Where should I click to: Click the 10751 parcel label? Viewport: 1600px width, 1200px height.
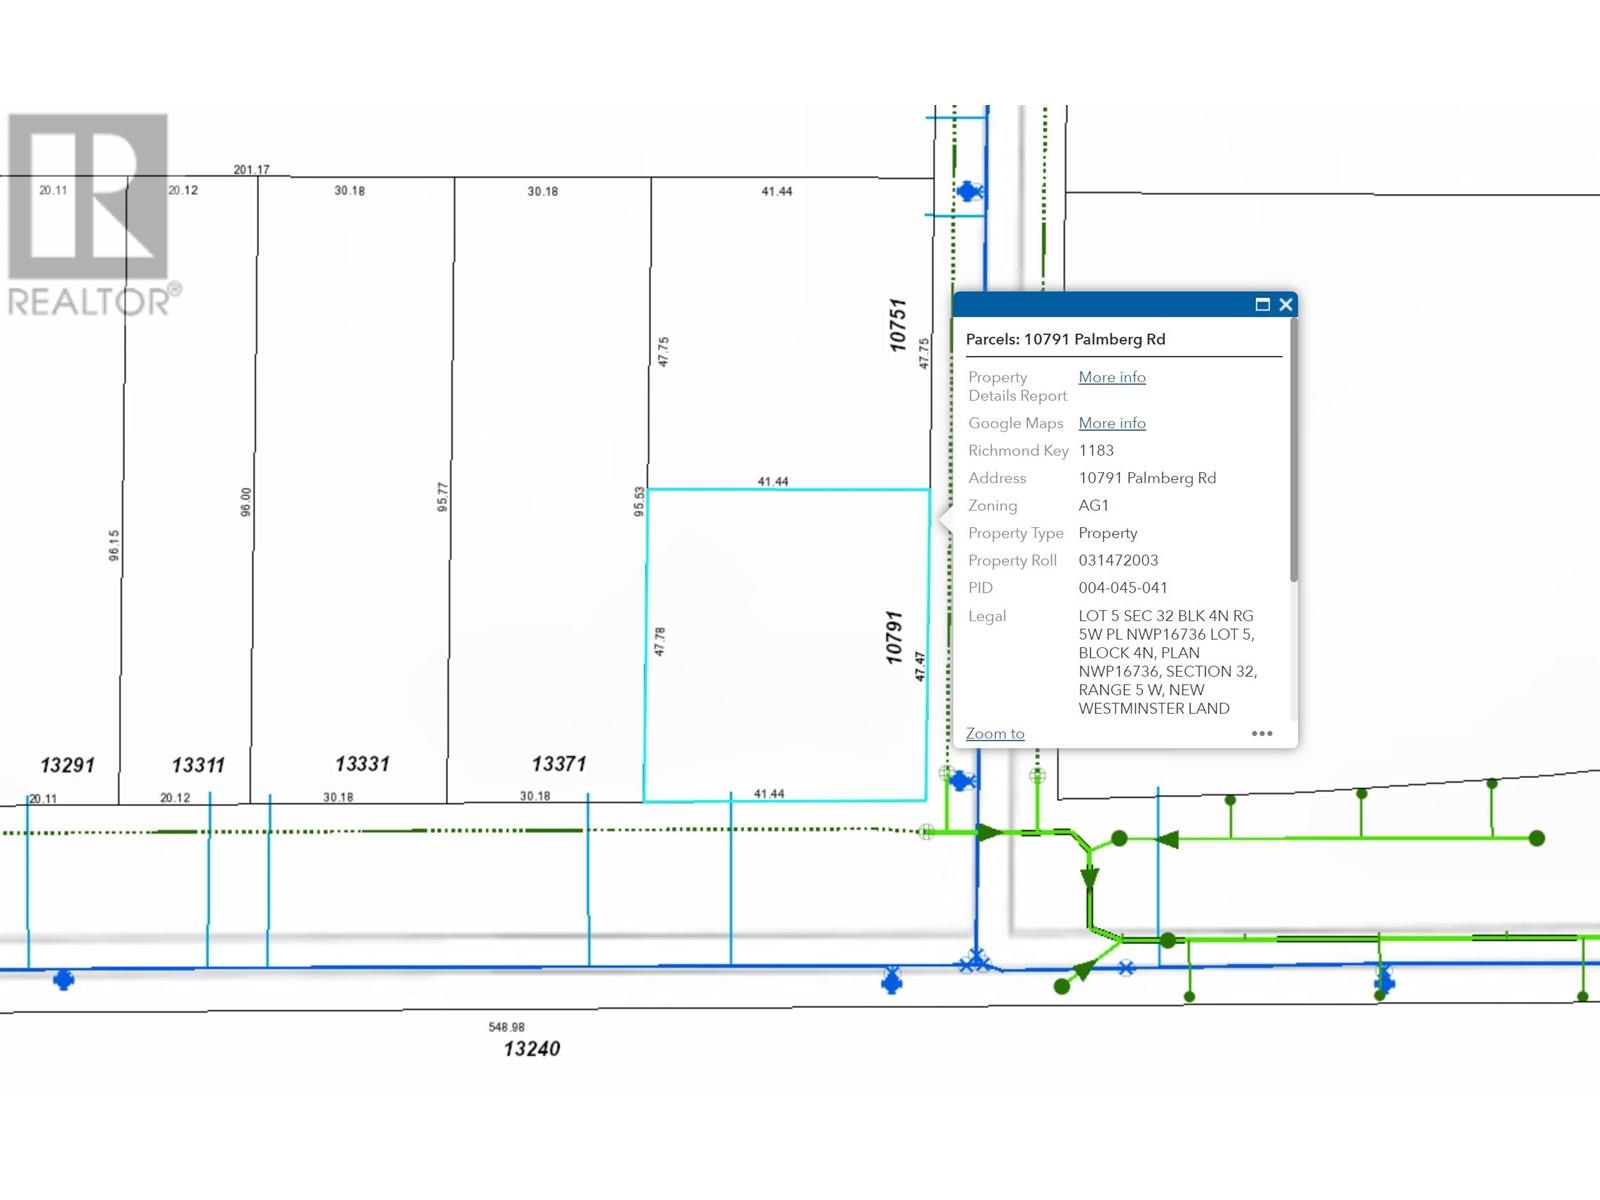pos(897,325)
